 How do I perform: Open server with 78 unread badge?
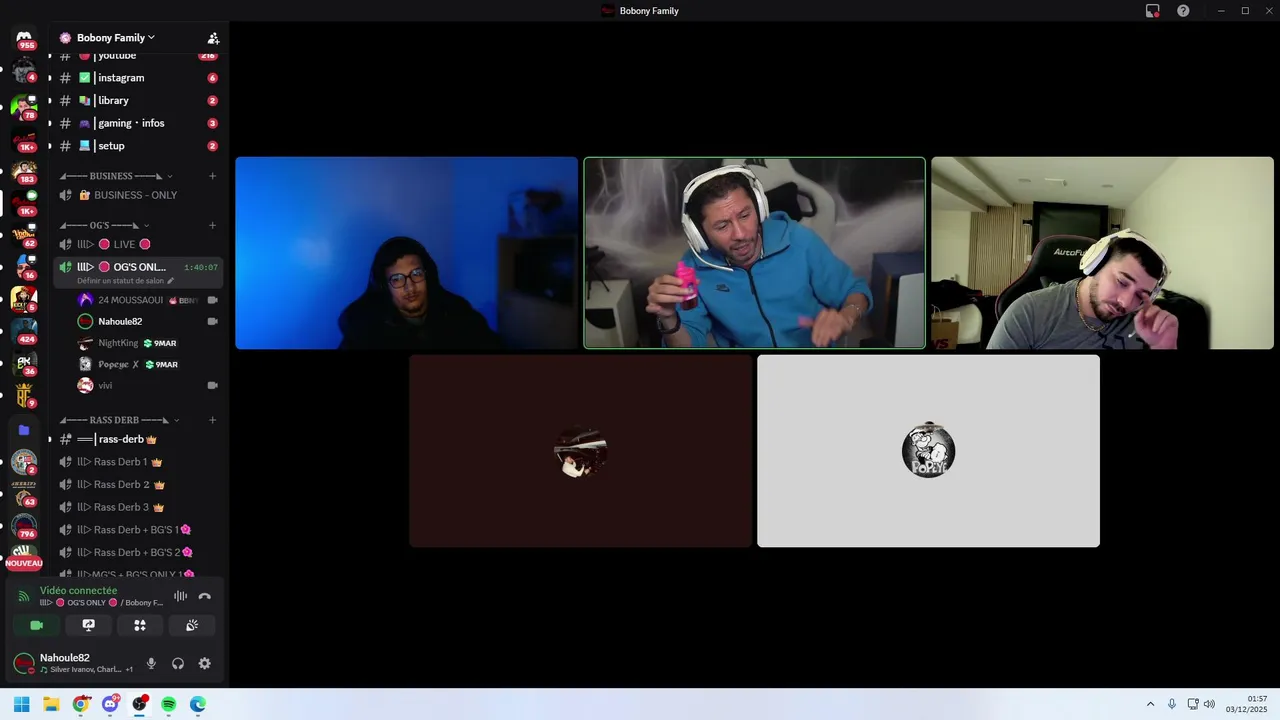[24, 106]
